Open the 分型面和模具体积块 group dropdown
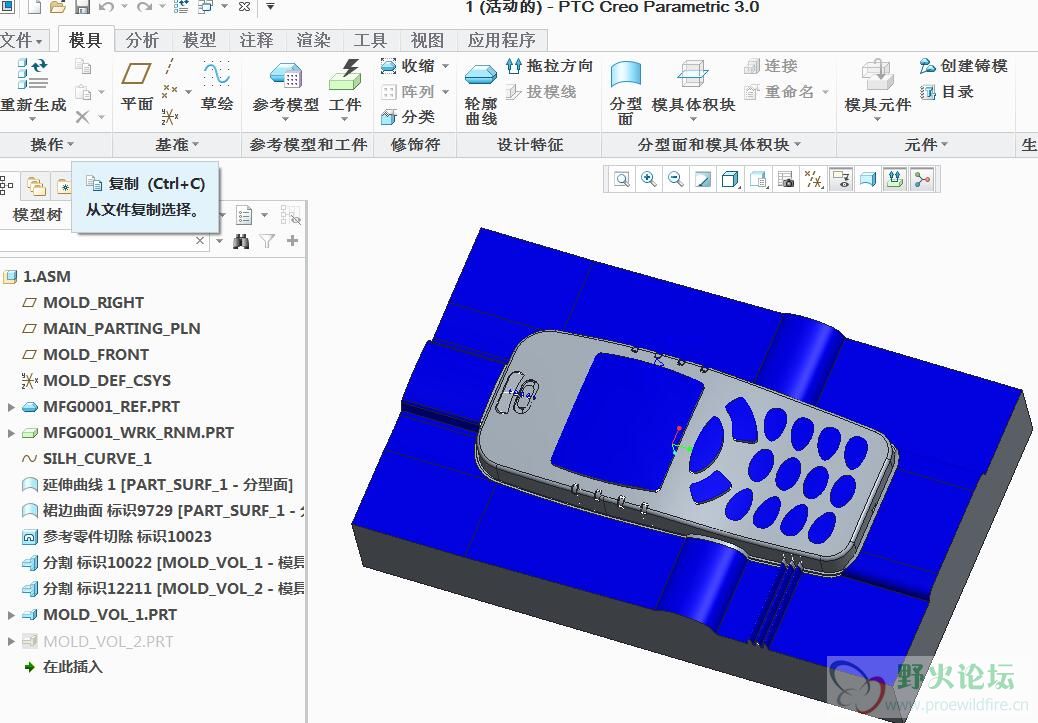1038x723 pixels. click(719, 144)
